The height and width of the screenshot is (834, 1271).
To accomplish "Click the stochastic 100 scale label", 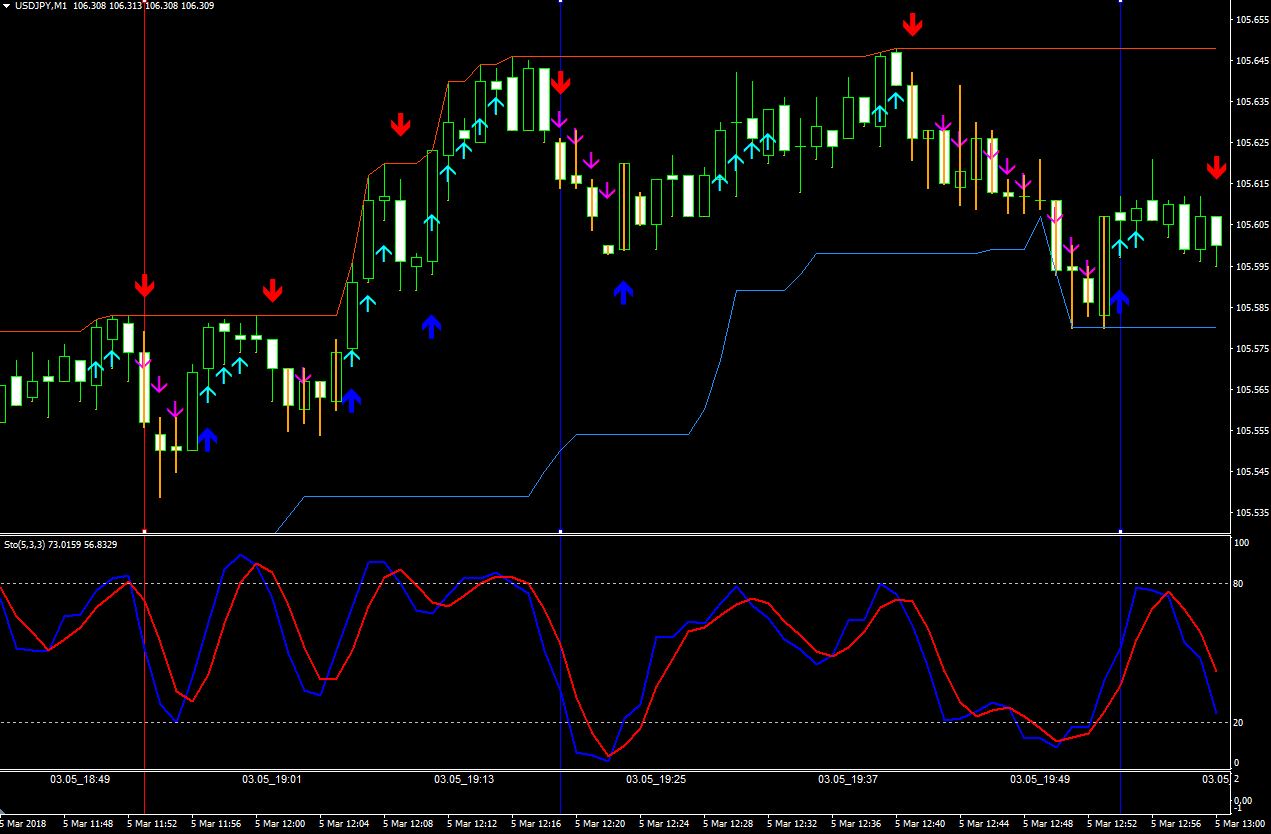I will click(1243, 543).
